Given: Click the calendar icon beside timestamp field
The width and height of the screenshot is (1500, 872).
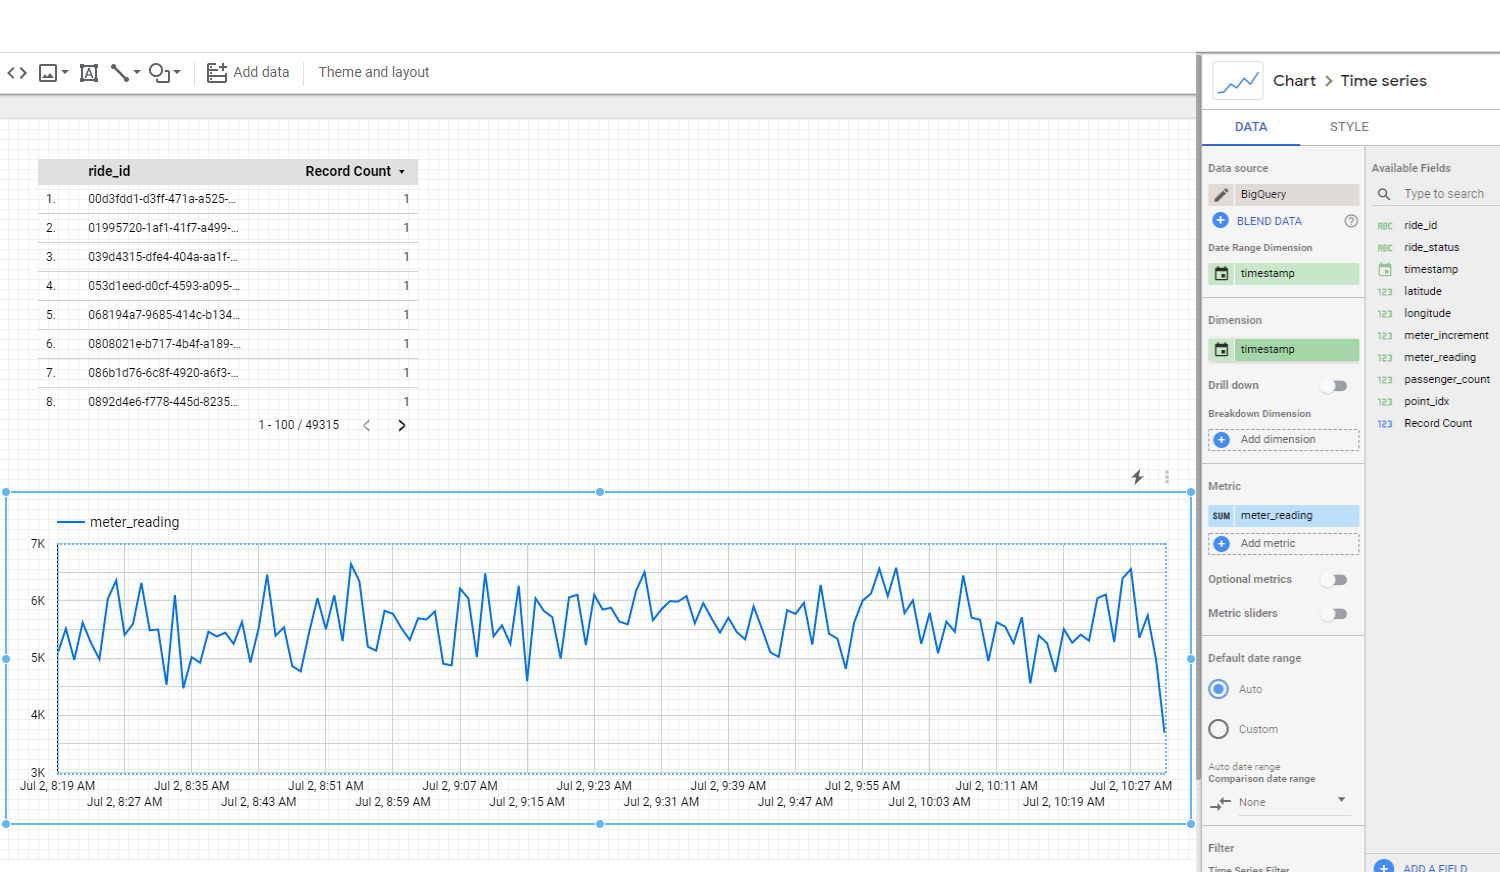Looking at the screenshot, I should coord(1385,270).
